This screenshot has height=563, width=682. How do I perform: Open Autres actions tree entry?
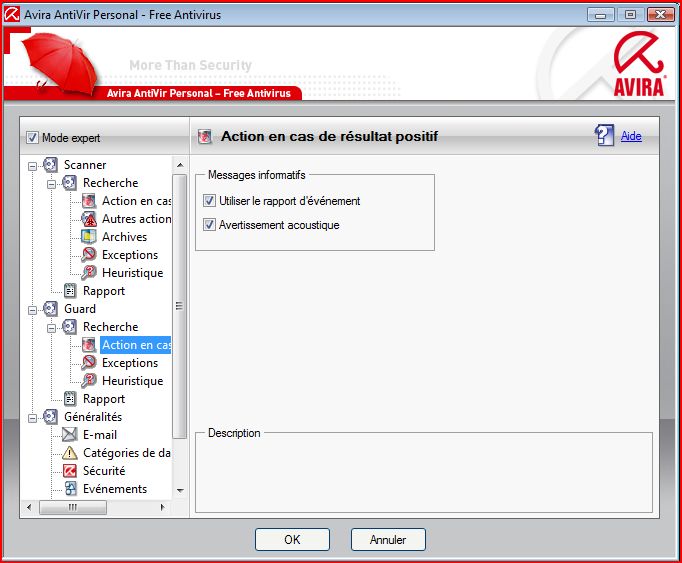(x=136, y=219)
